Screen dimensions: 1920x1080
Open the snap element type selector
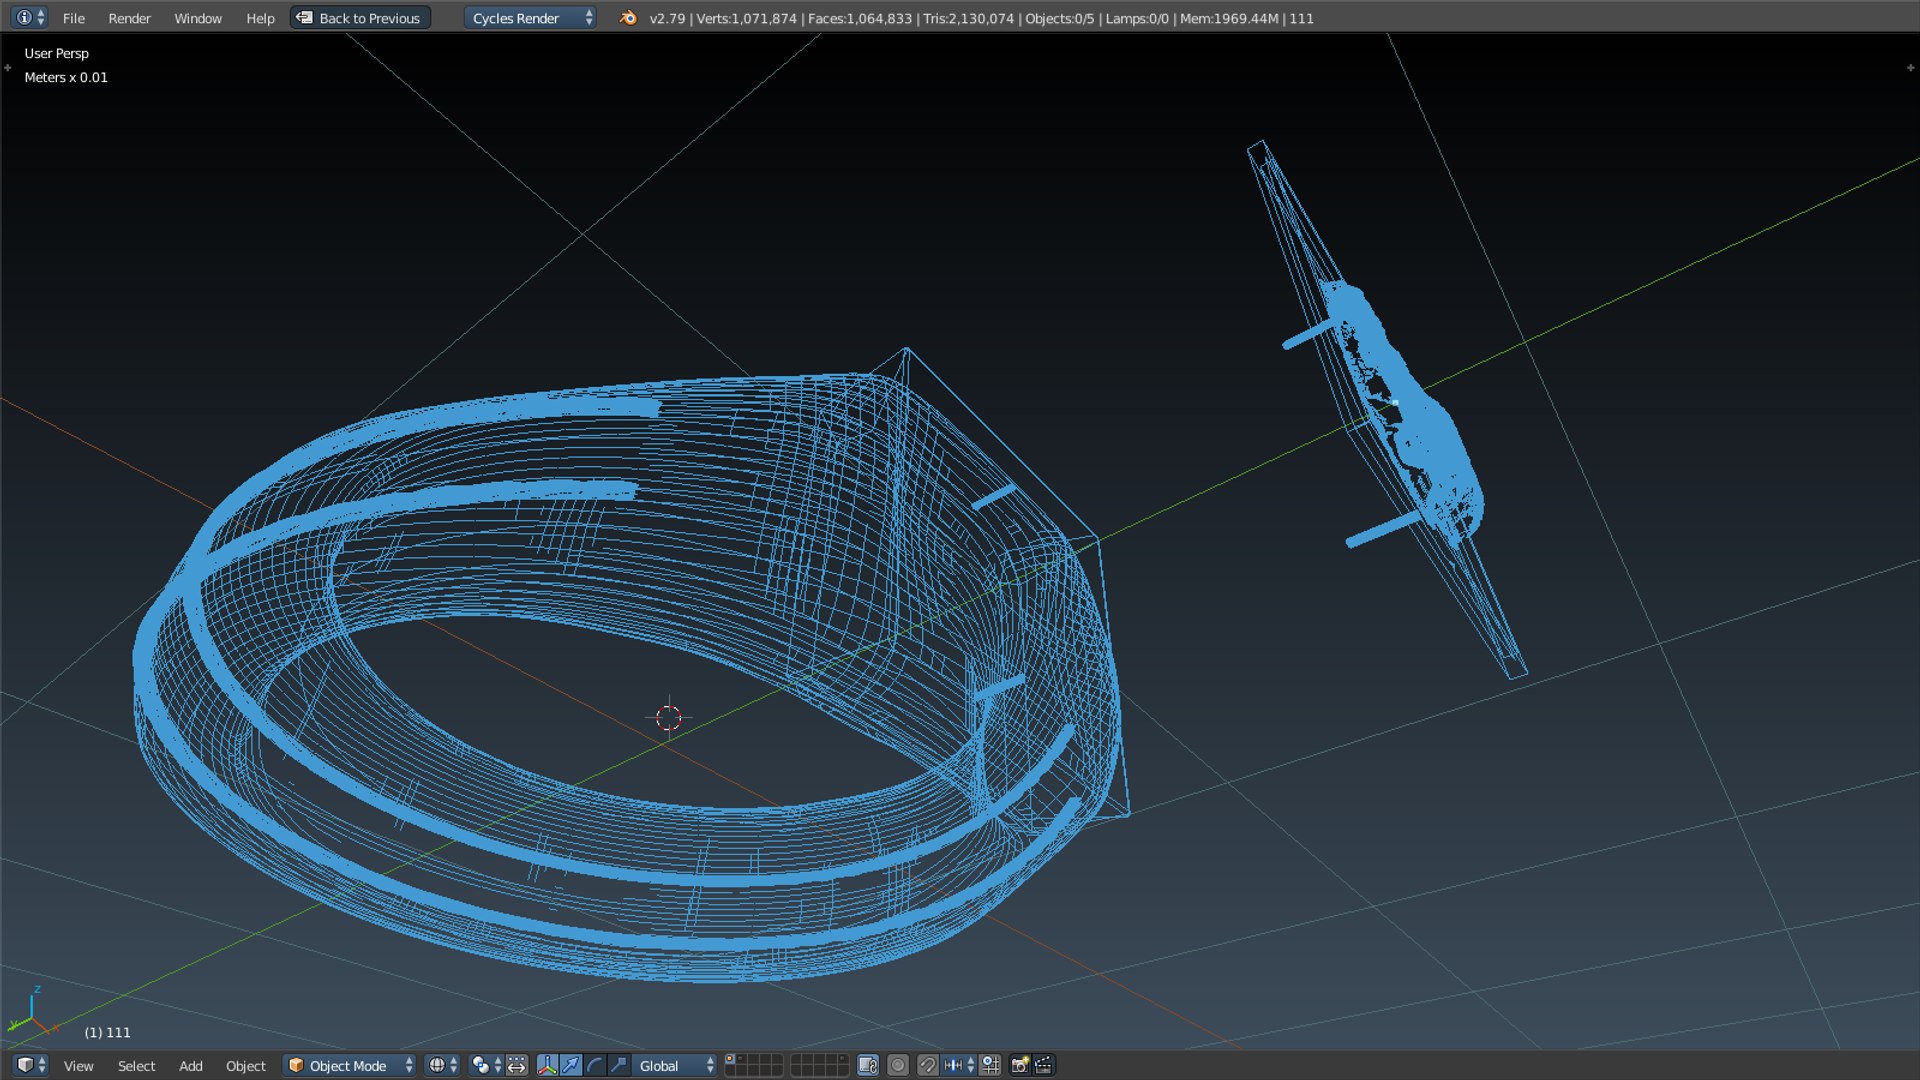[x=959, y=1065]
